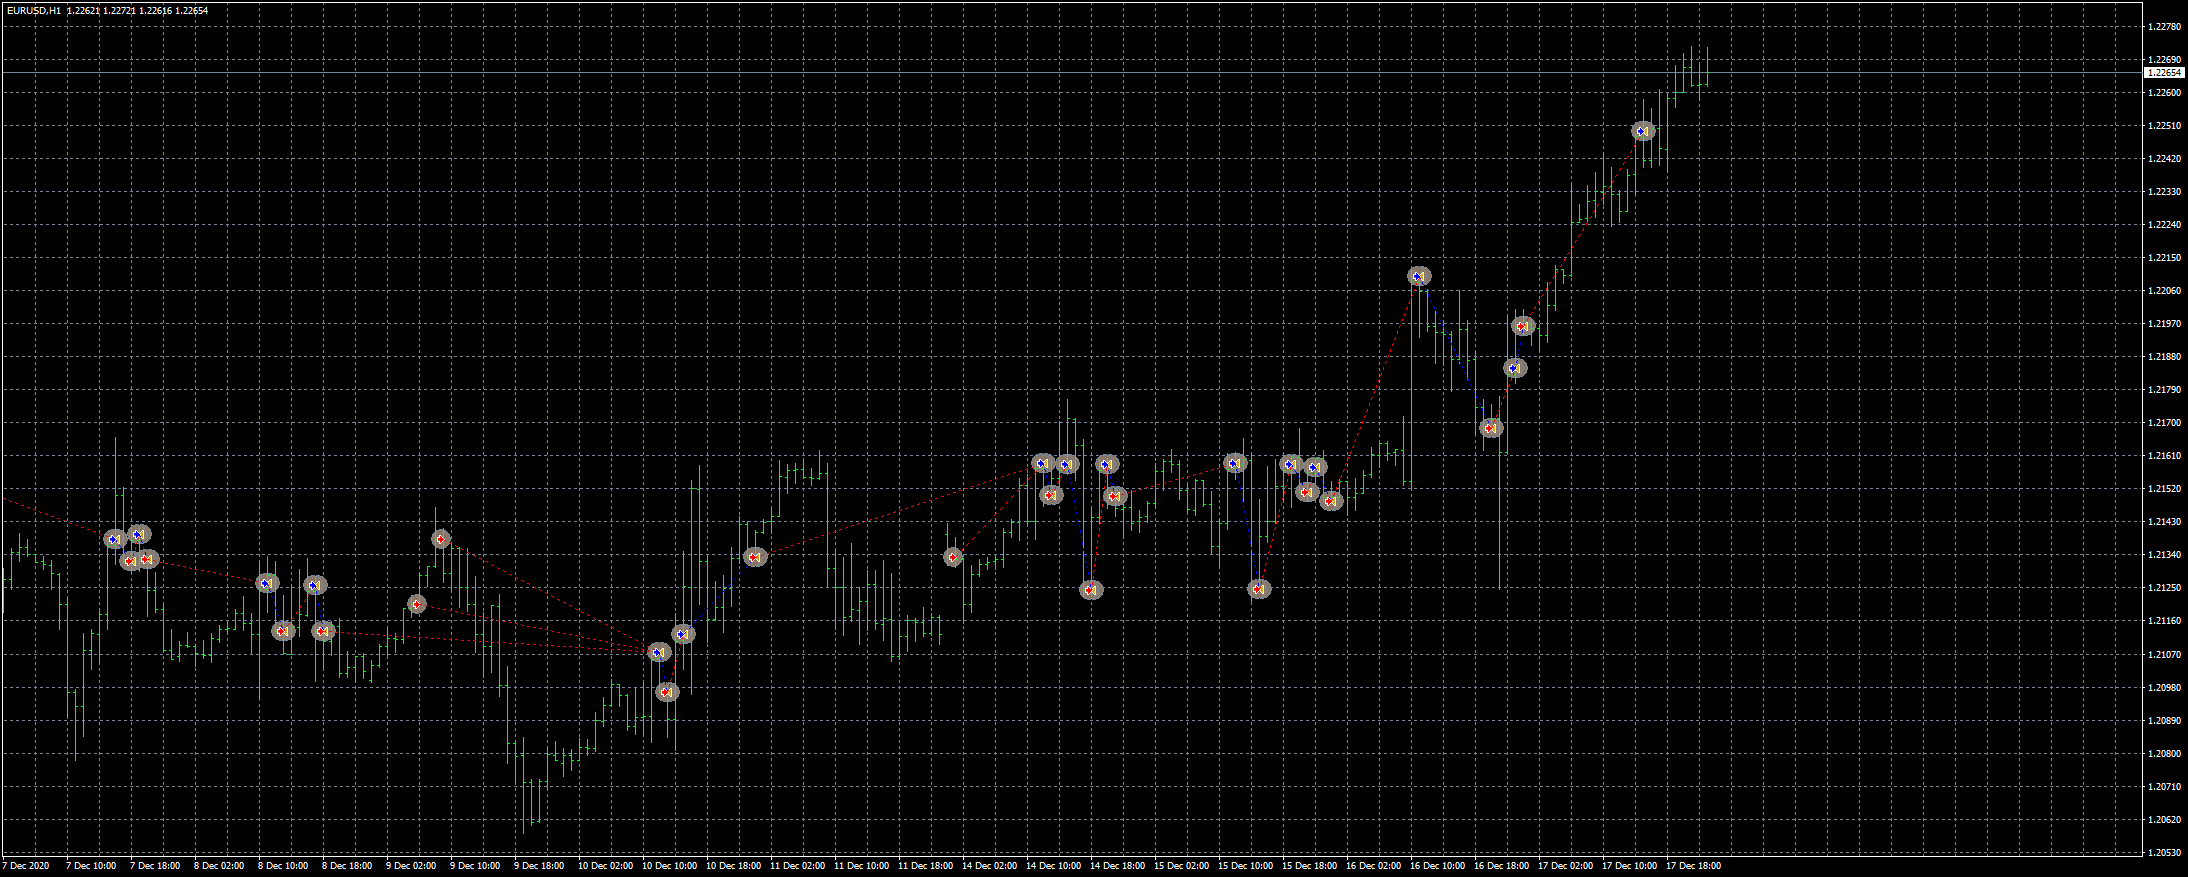Viewport: 2188px width, 877px height.
Task: Select red marker near 1.20970 on 10 Dec
Action: click(x=667, y=692)
